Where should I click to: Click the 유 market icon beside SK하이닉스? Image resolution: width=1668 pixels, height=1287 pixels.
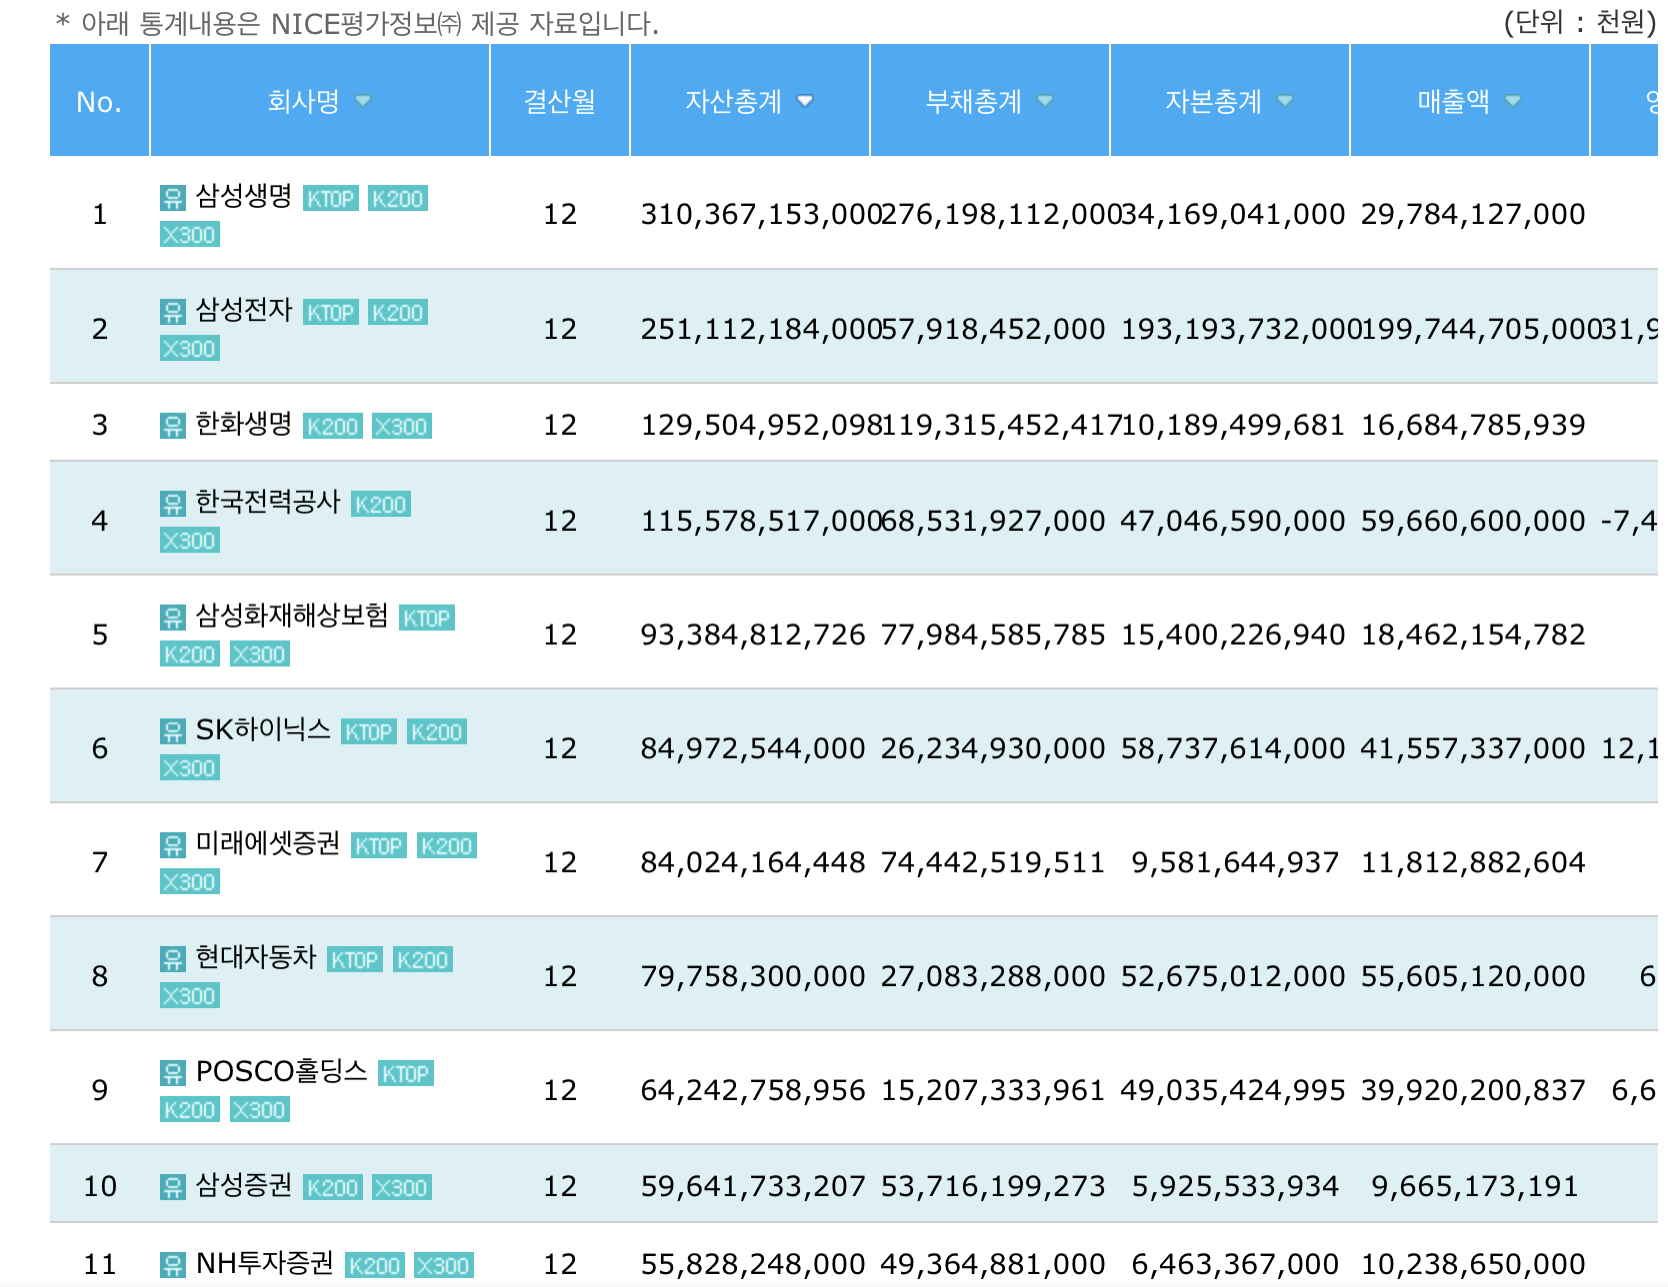tap(173, 732)
